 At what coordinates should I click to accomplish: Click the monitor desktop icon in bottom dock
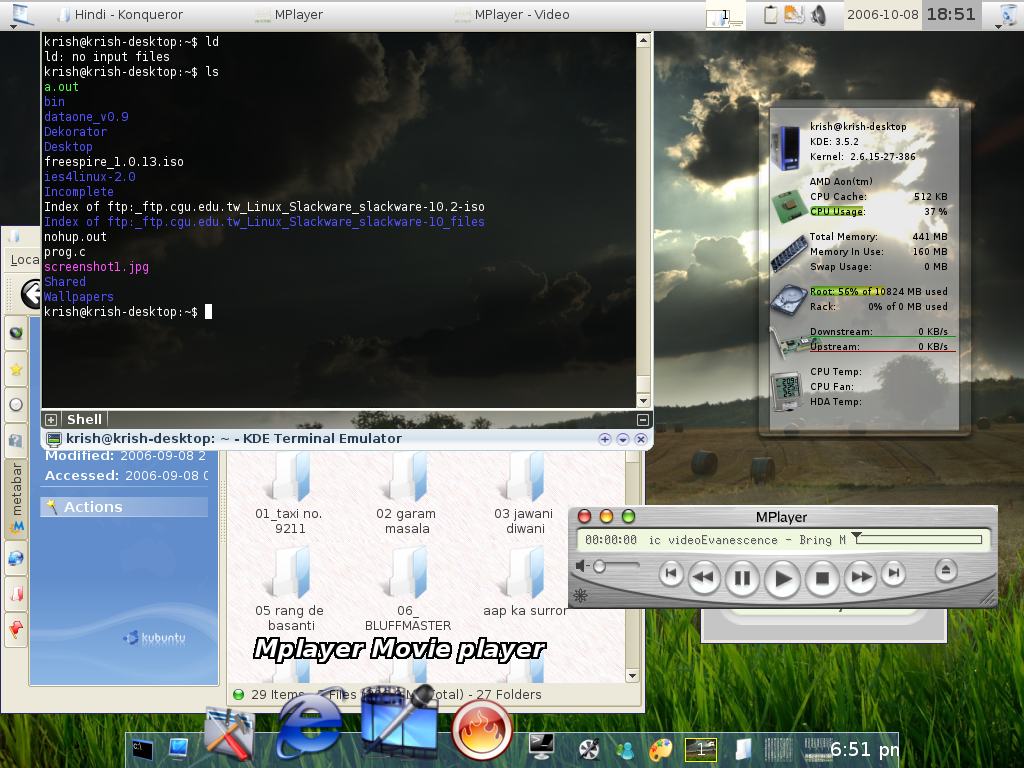[x=178, y=747]
